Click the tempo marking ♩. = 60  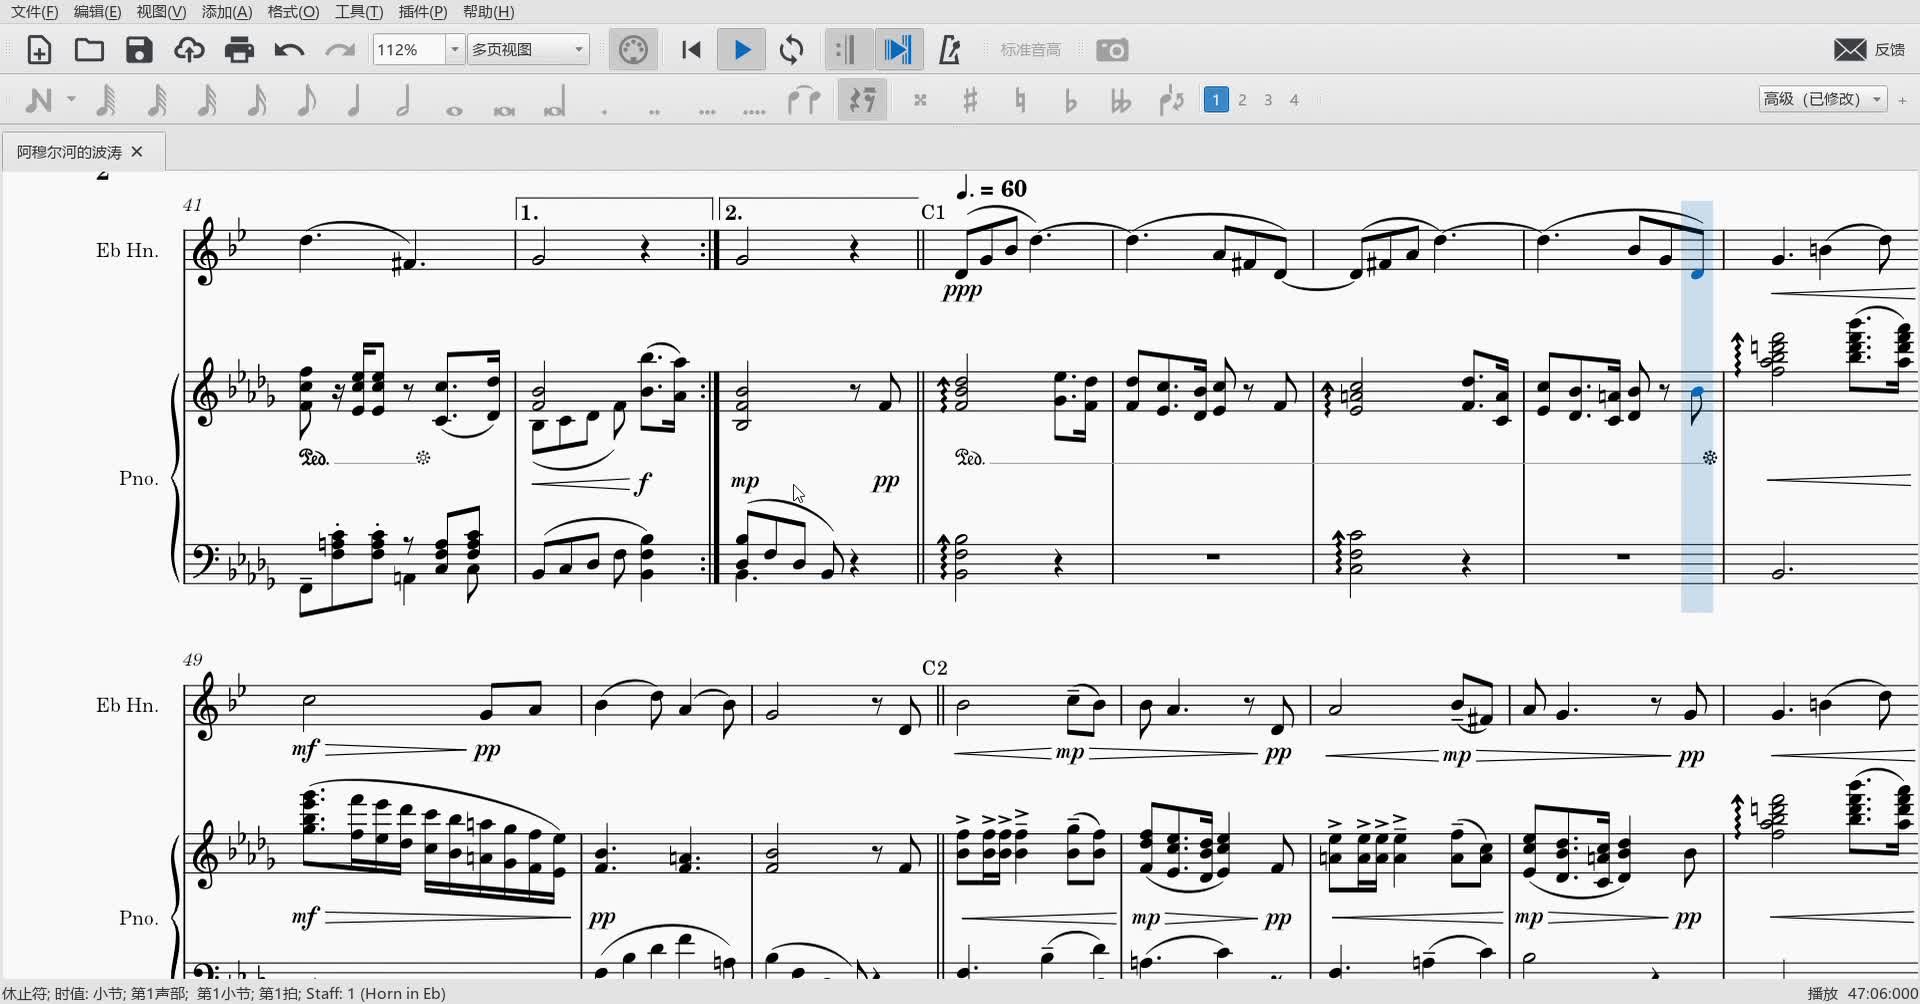click(991, 188)
